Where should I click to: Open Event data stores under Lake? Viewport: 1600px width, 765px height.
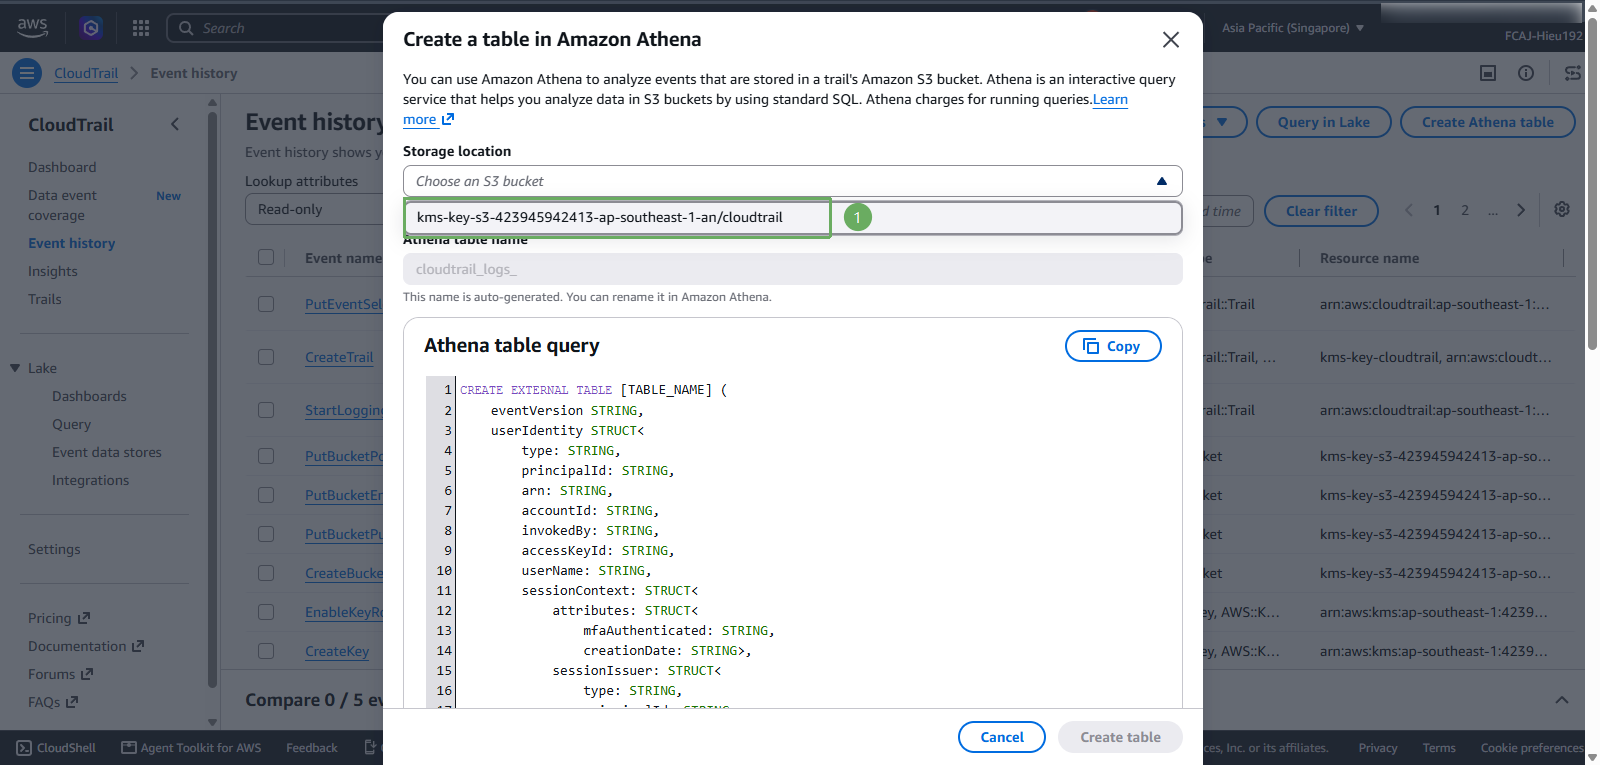(107, 452)
